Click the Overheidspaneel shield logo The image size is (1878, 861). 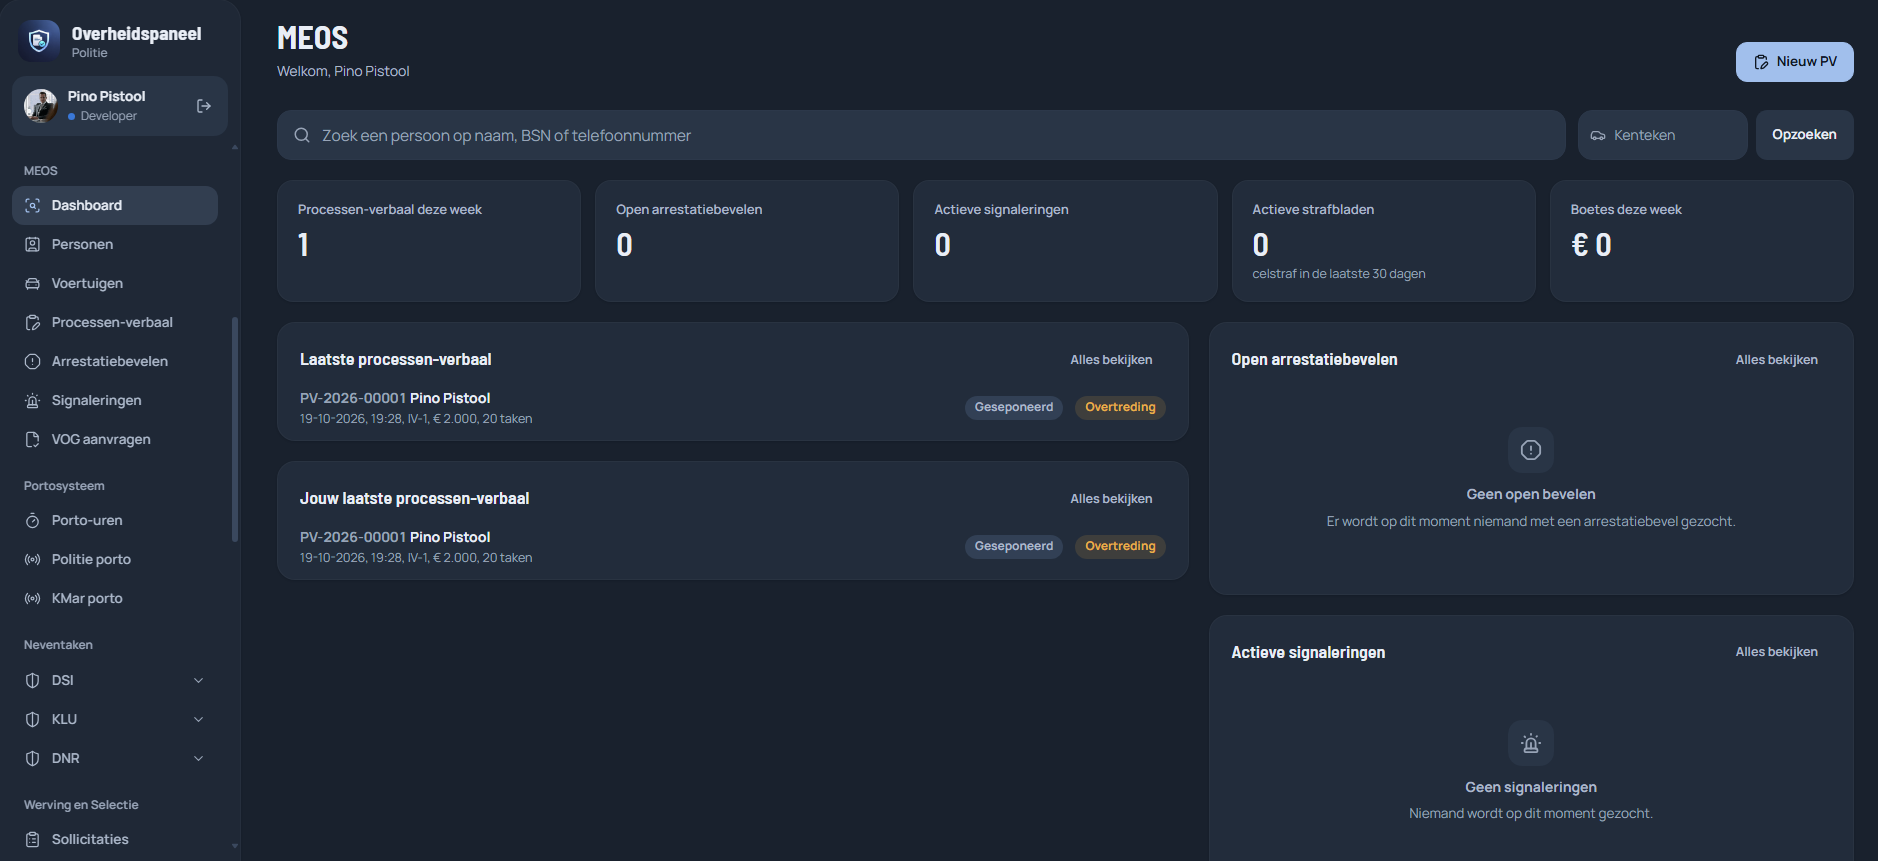(39, 41)
